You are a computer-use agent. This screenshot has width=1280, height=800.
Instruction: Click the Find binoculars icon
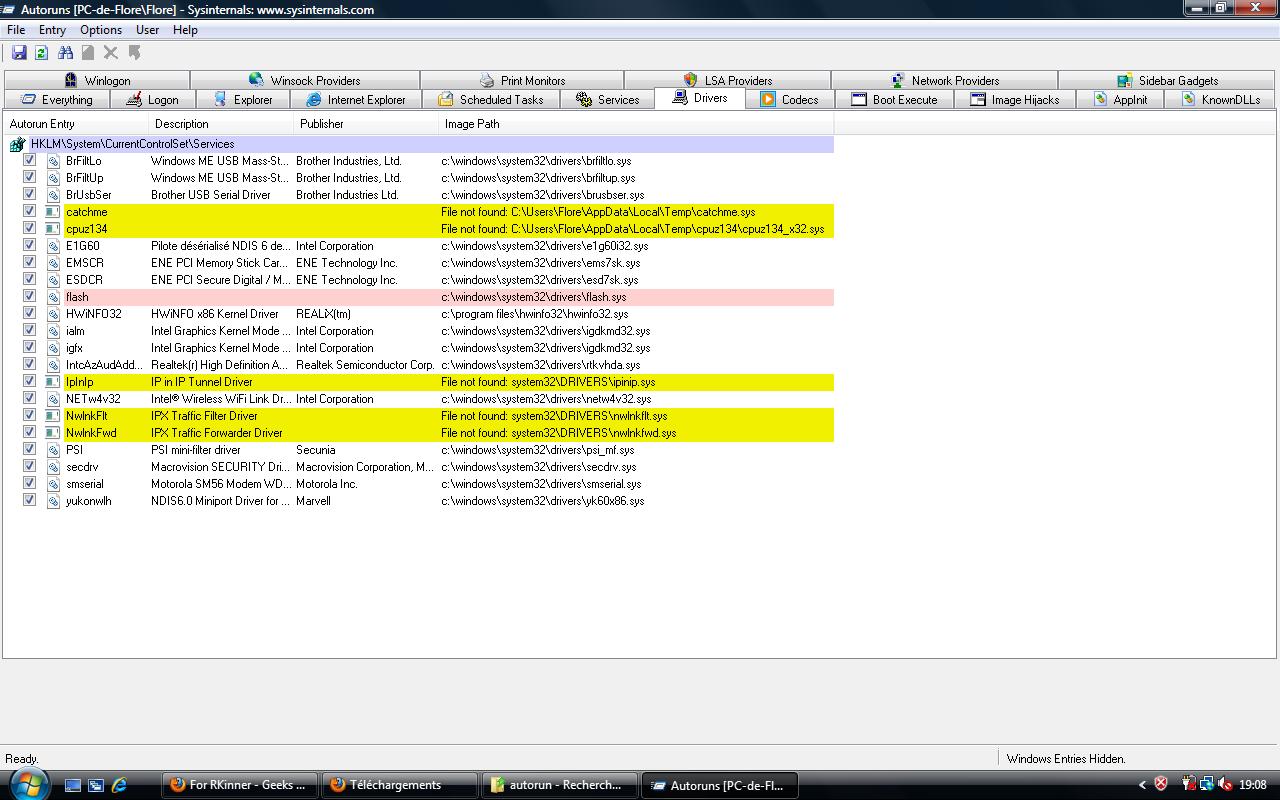pos(65,52)
